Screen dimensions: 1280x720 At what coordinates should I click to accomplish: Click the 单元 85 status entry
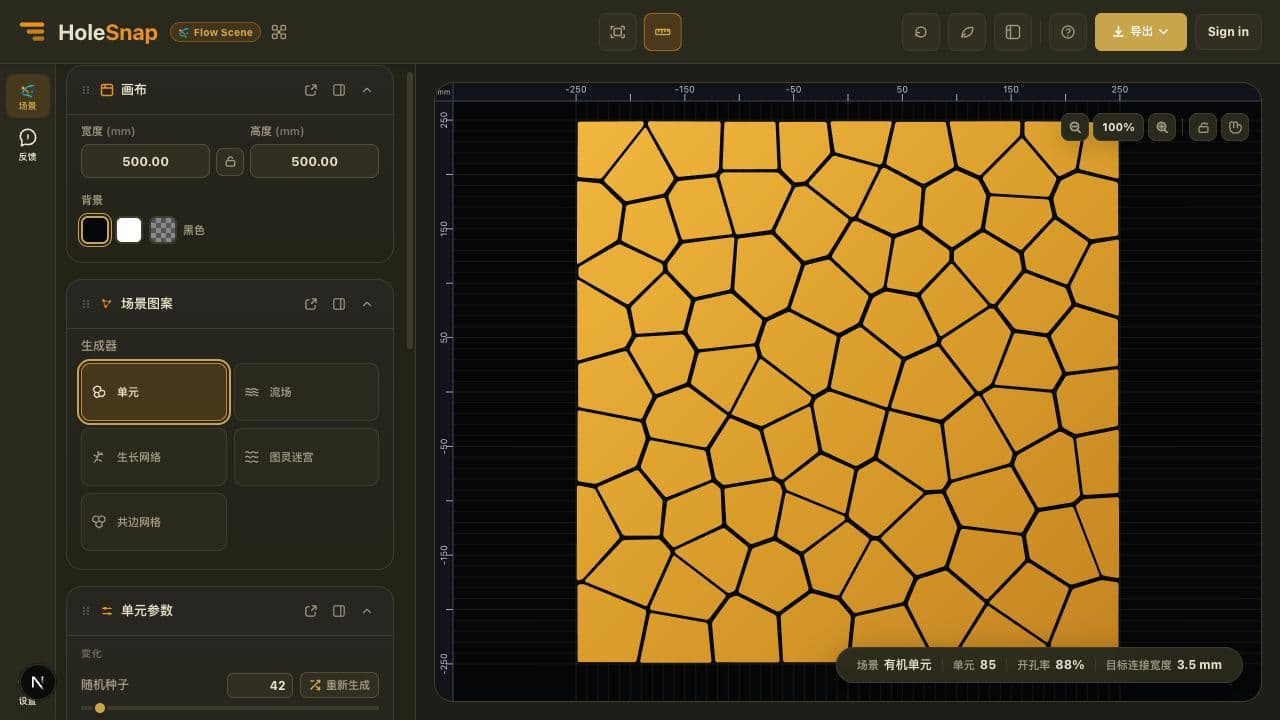pos(974,665)
